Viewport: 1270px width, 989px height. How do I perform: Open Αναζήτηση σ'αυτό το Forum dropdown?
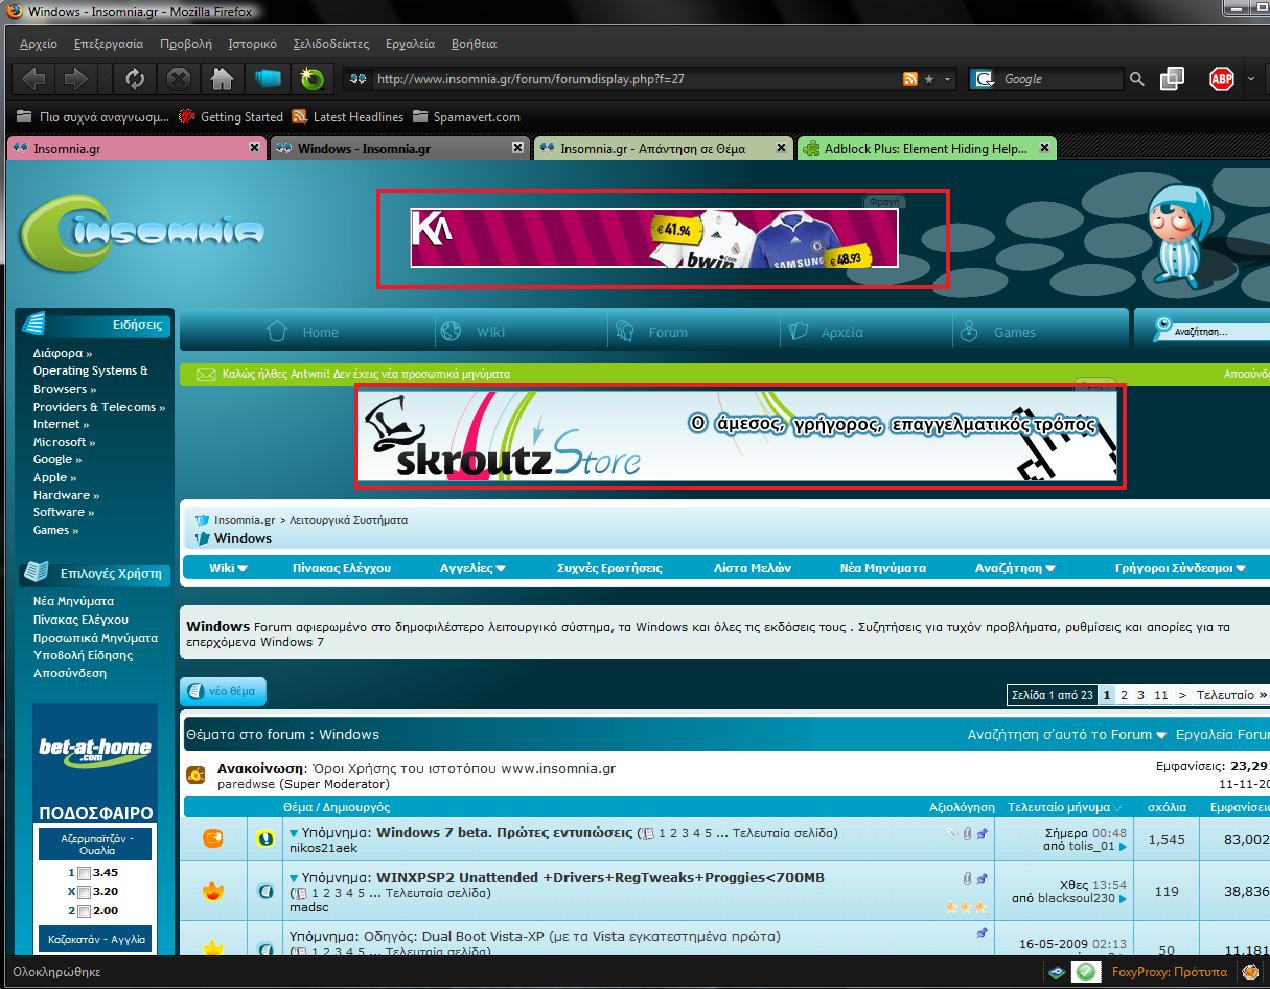point(1067,734)
